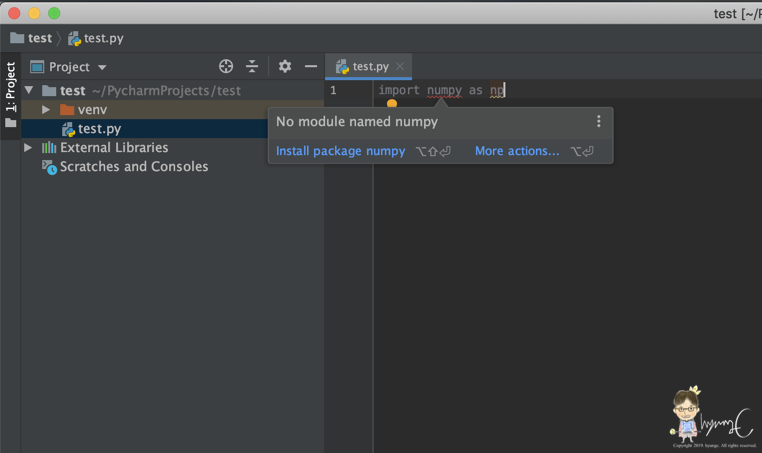Expand External Libraries node
Image resolution: width=762 pixels, height=453 pixels.
28,147
